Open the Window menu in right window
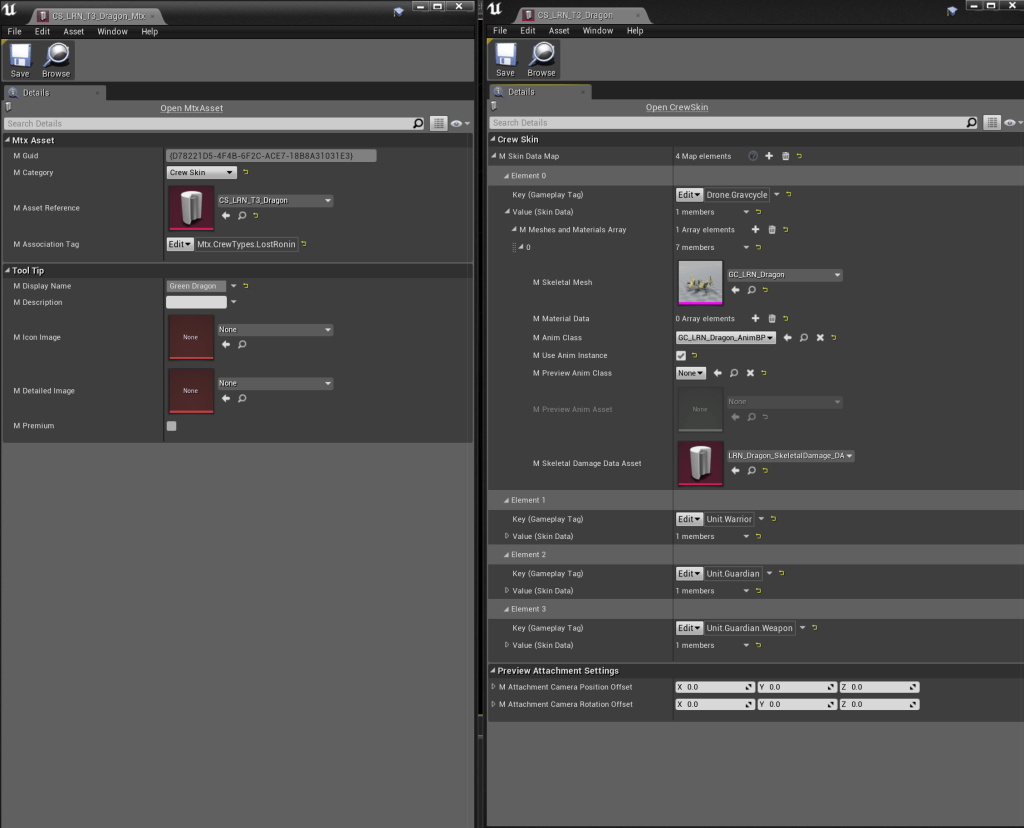 [597, 31]
